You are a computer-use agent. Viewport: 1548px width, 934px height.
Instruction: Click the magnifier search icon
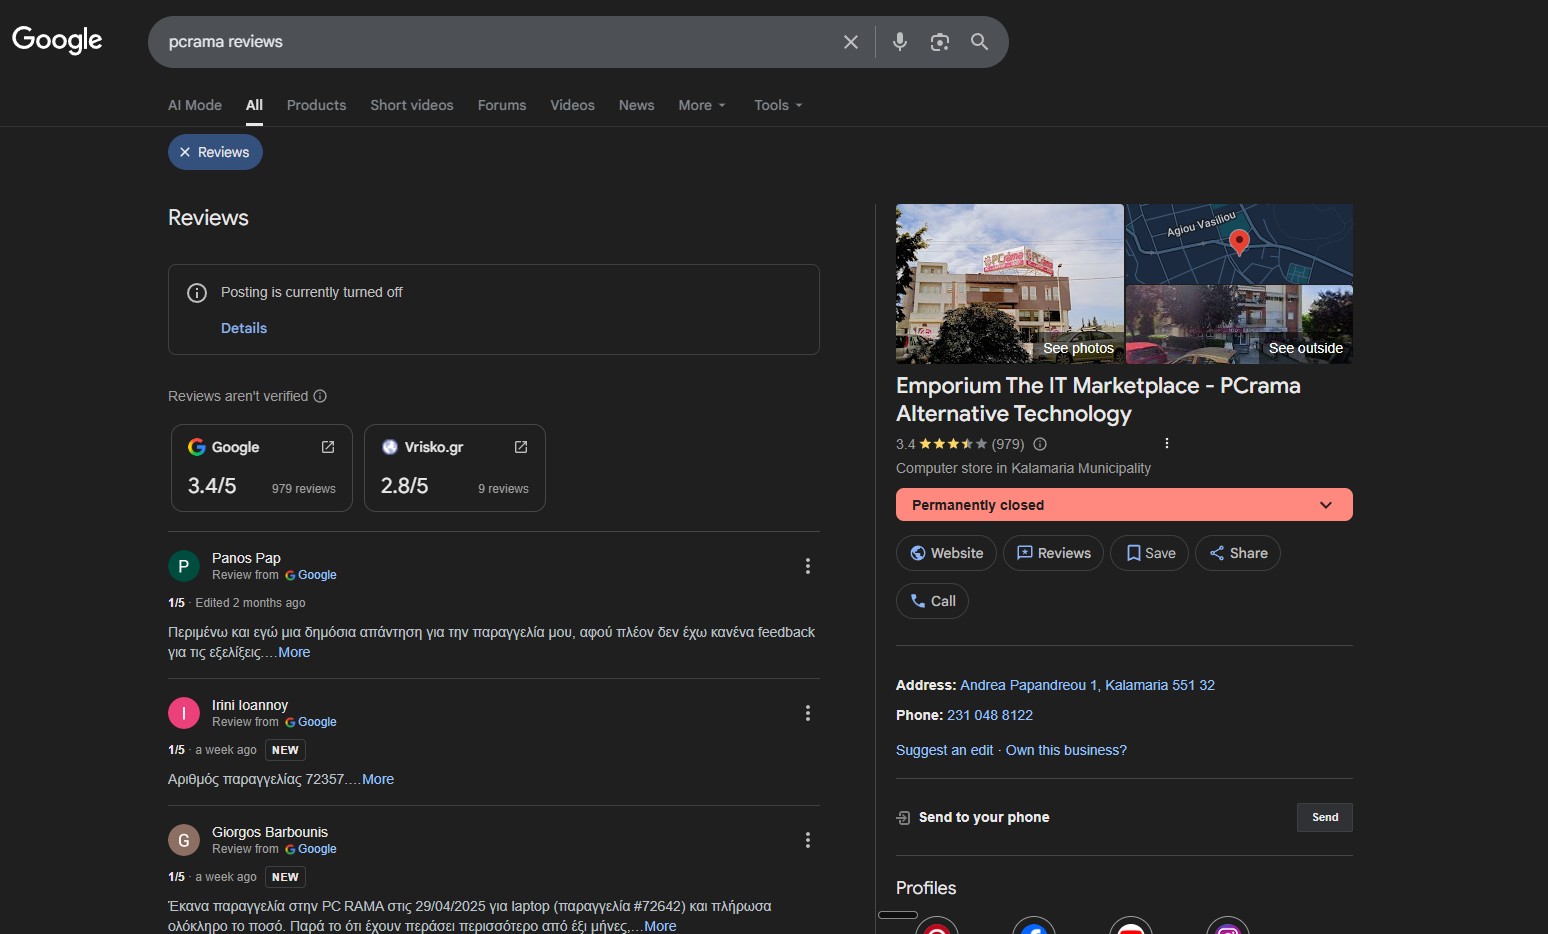979,42
